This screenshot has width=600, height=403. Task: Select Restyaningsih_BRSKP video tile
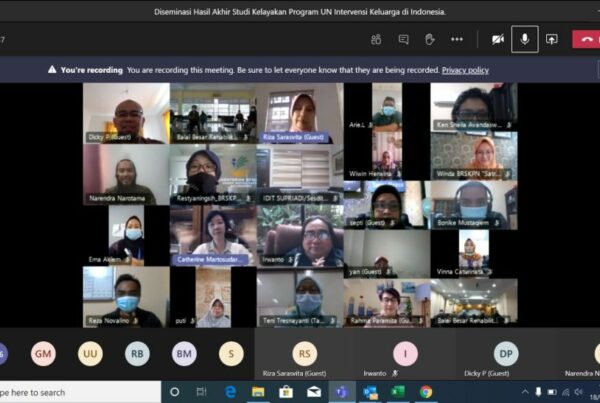pyautogui.click(x=213, y=175)
